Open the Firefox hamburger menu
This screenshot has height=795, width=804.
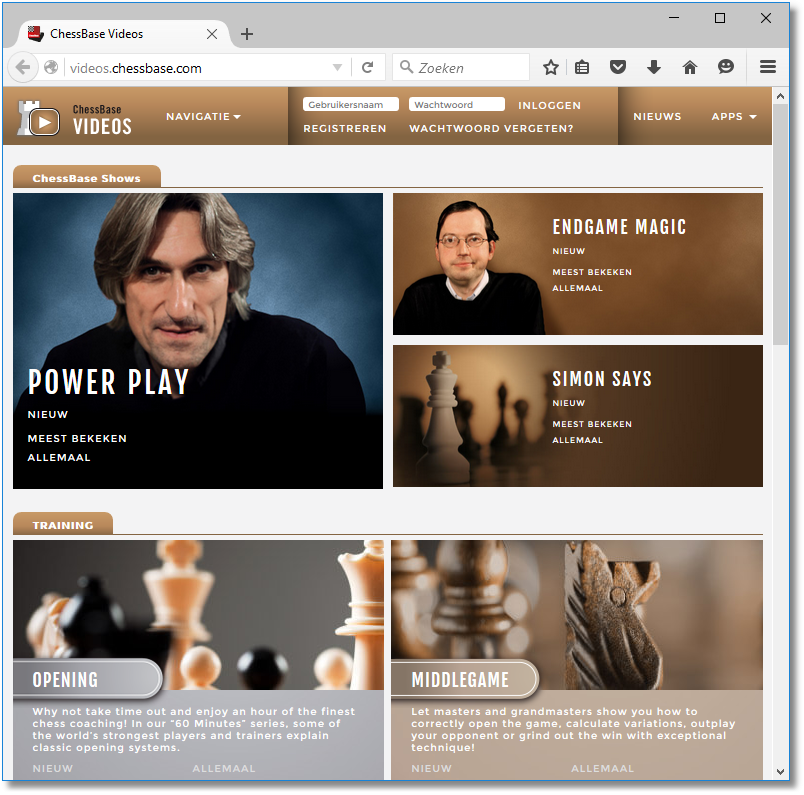click(768, 68)
